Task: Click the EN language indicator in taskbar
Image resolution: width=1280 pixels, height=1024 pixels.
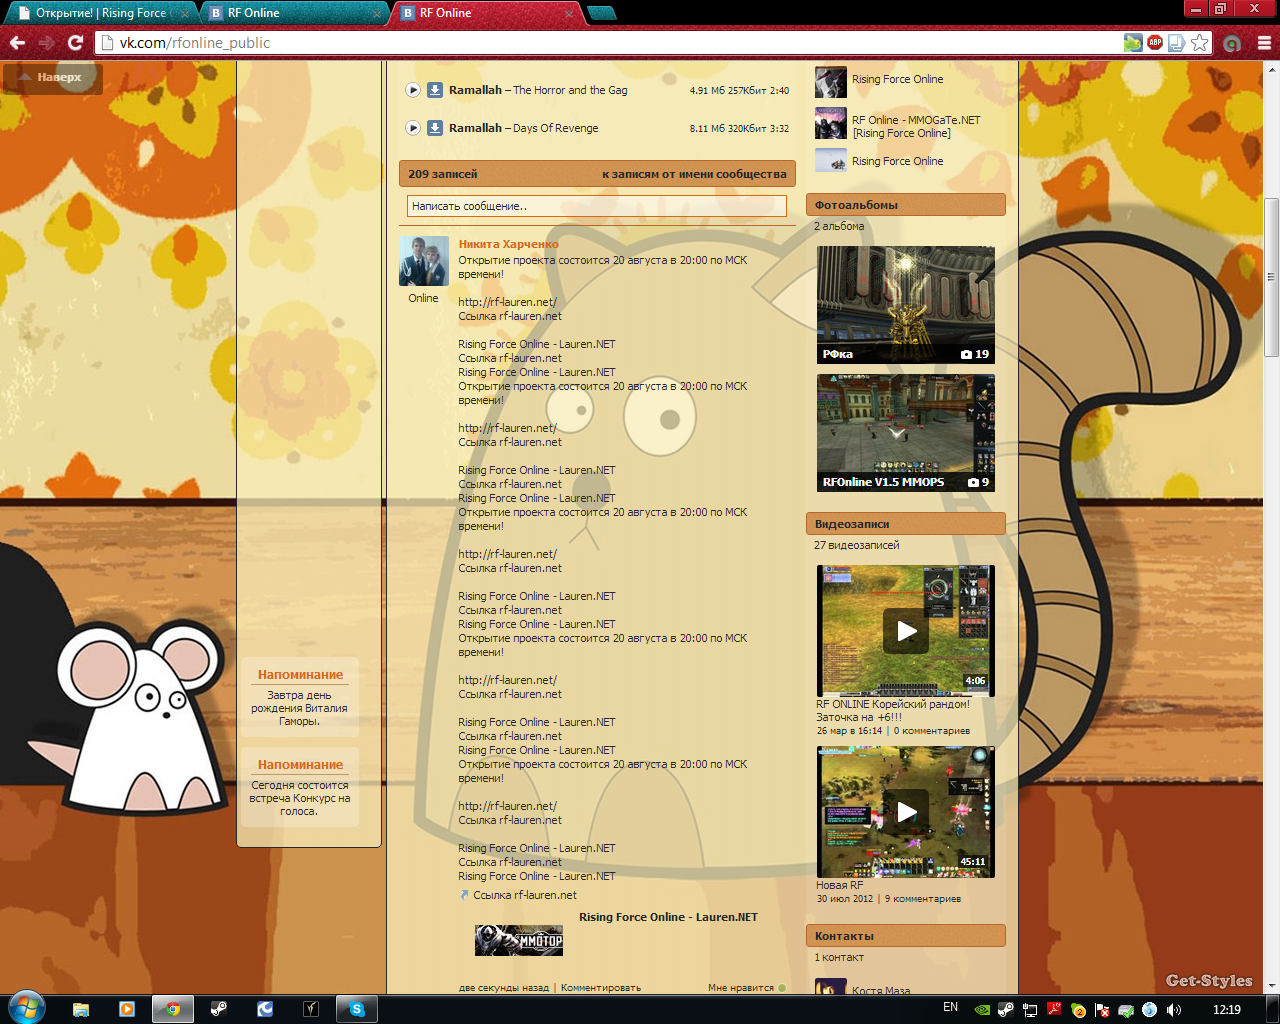Action: (950, 1008)
